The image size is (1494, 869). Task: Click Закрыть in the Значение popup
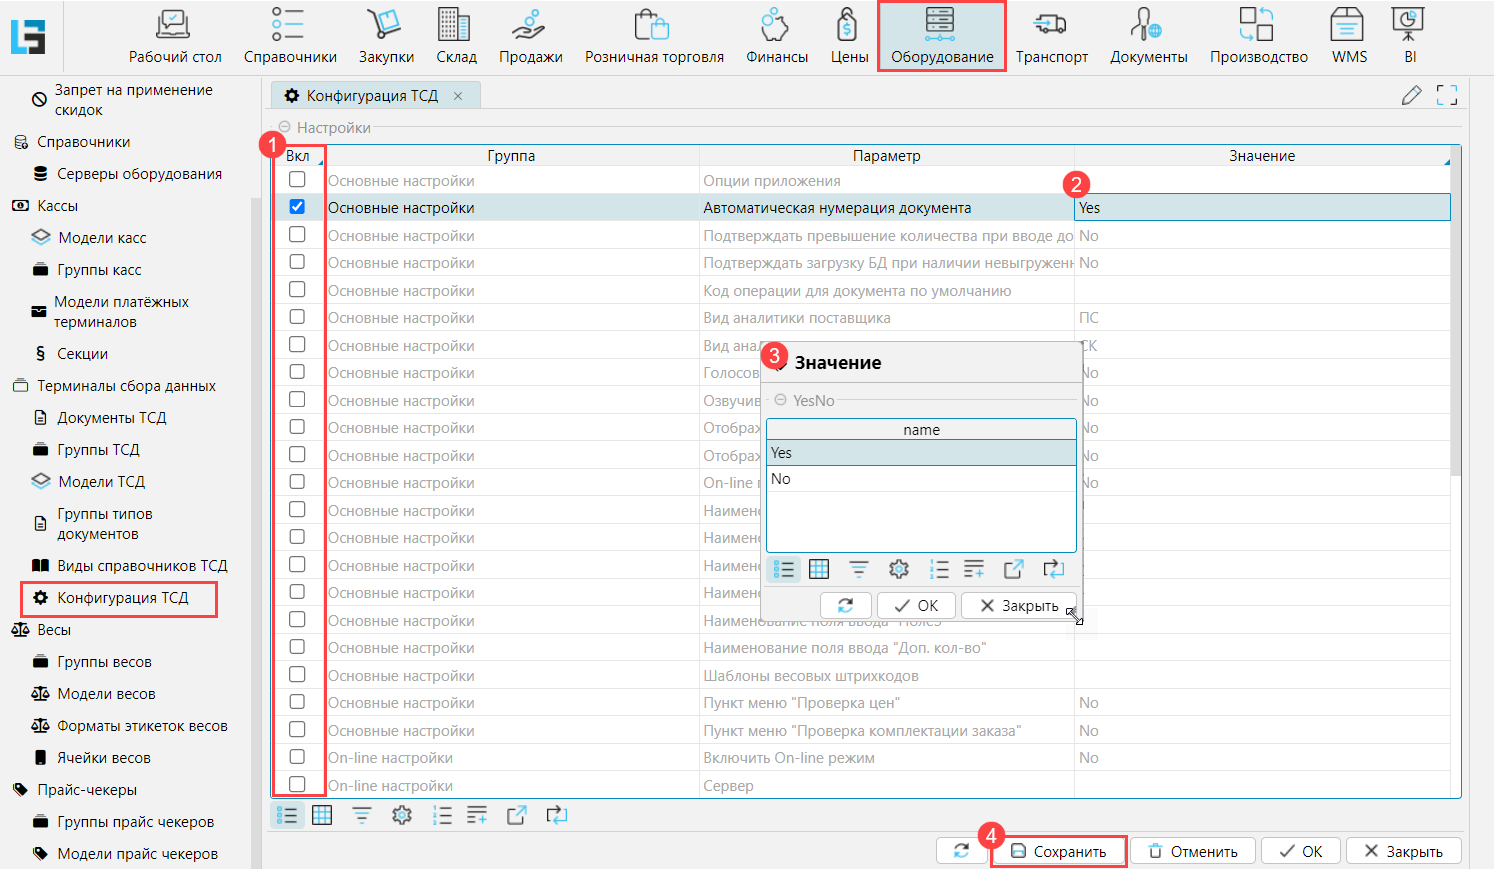coord(1018,606)
